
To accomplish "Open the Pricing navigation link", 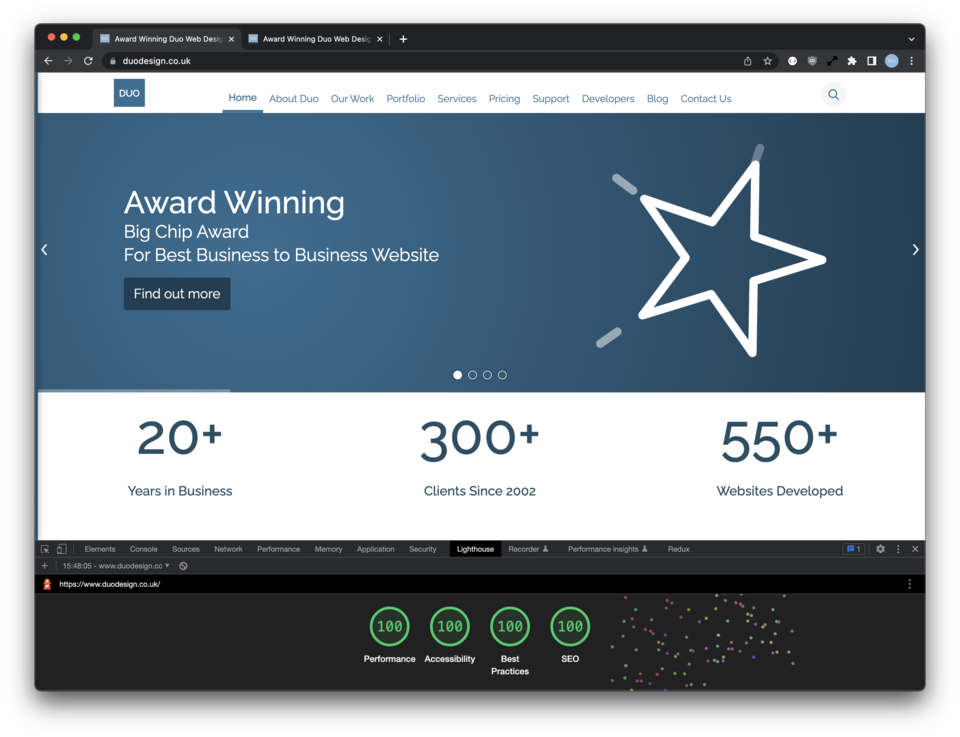I will [504, 99].
